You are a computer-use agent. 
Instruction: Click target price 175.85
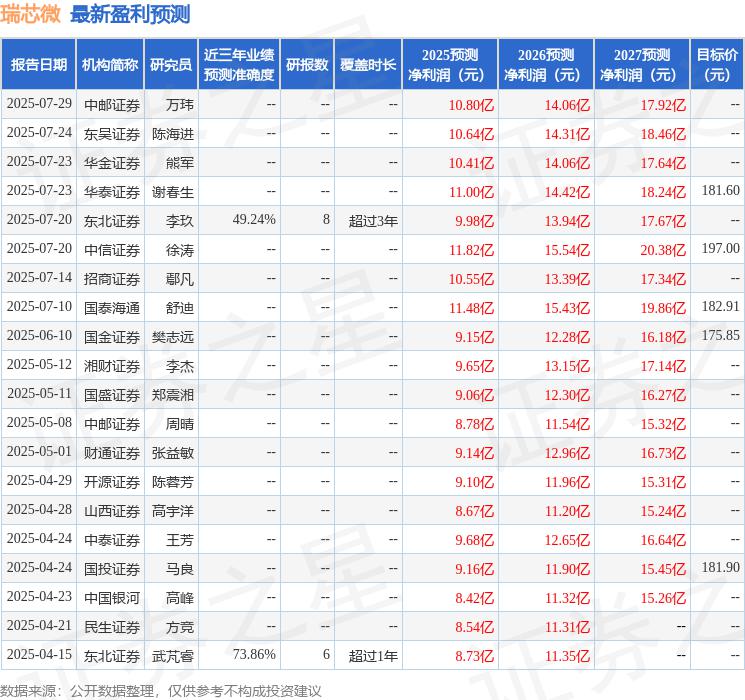721,336
